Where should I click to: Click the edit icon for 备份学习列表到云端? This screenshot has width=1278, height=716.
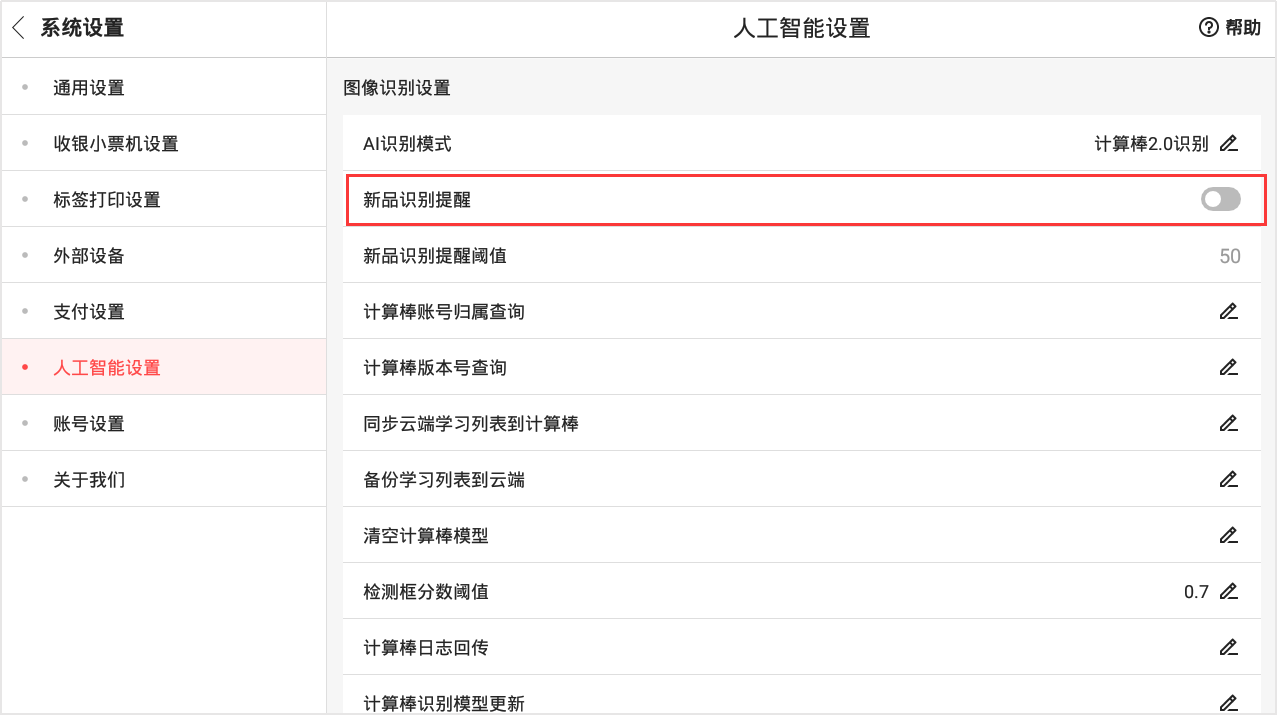pos(1229,479)
